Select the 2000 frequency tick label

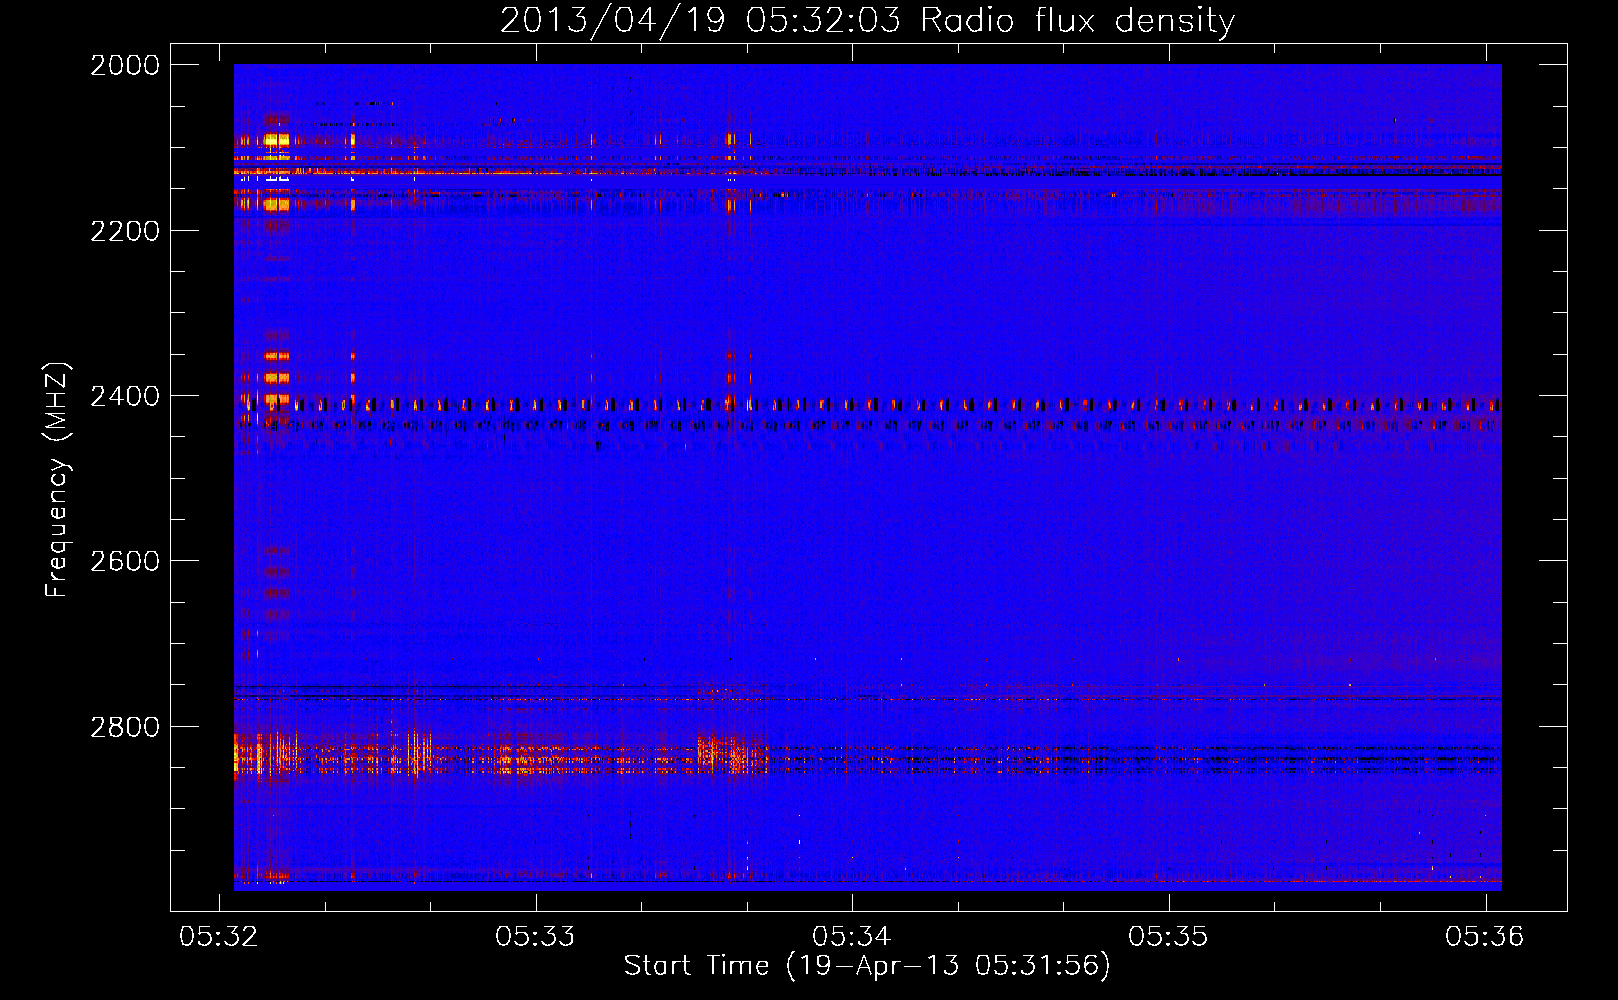(125, 65)
